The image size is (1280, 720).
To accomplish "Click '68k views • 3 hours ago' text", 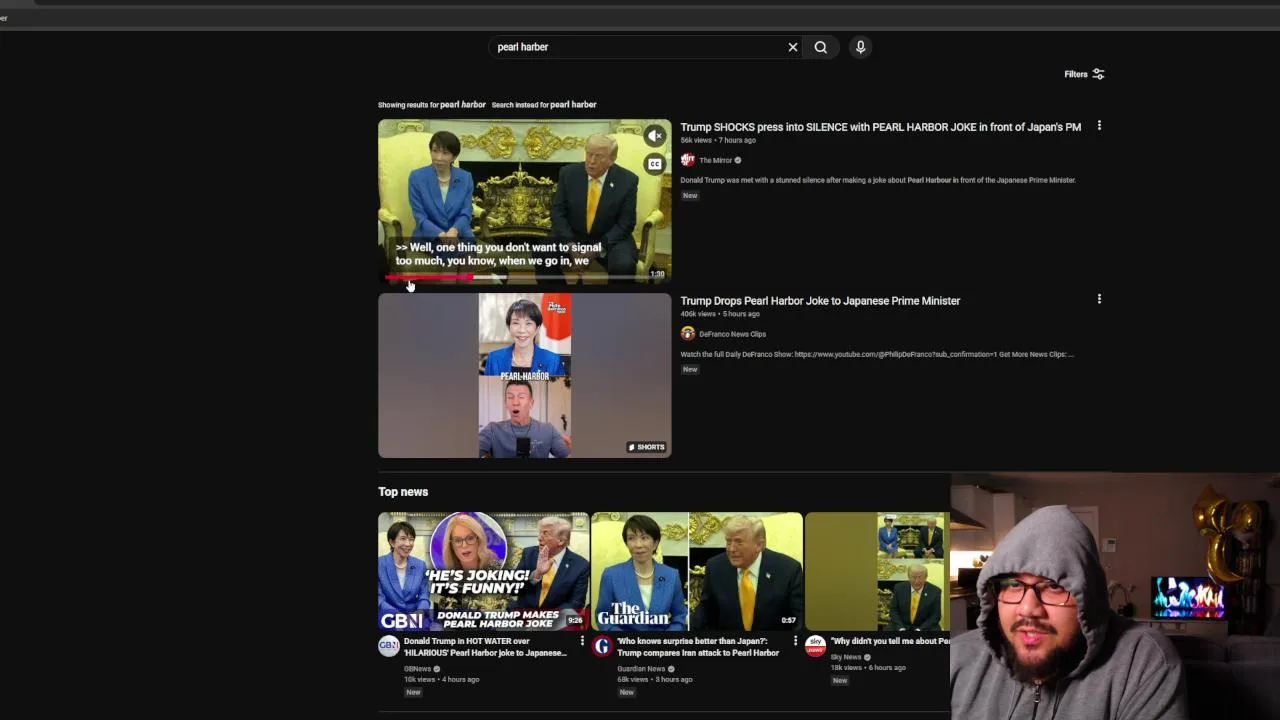I will (x=655, y=680).
